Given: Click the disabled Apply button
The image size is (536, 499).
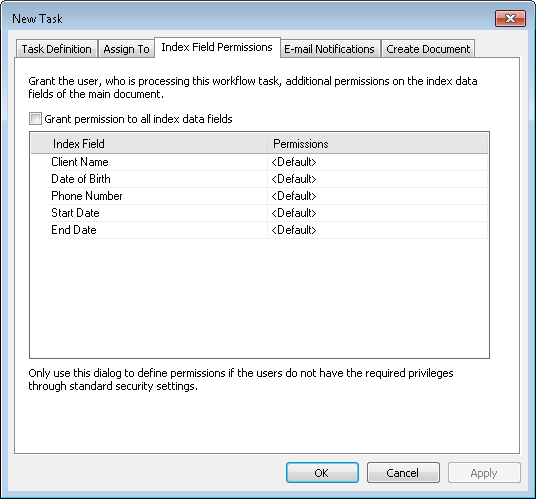Looking at the screenshot, I should 484,473.
